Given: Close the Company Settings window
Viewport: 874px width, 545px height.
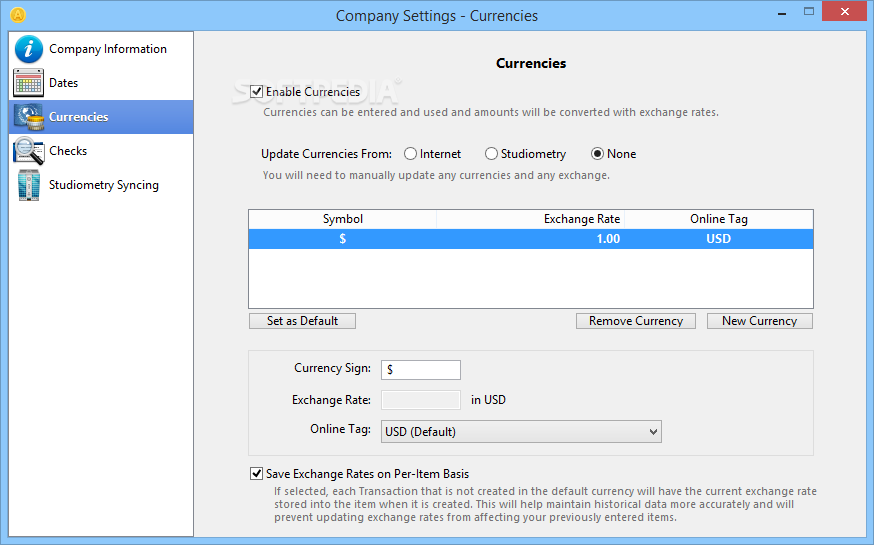Looking at the screenshot, I should coord(844,11).
